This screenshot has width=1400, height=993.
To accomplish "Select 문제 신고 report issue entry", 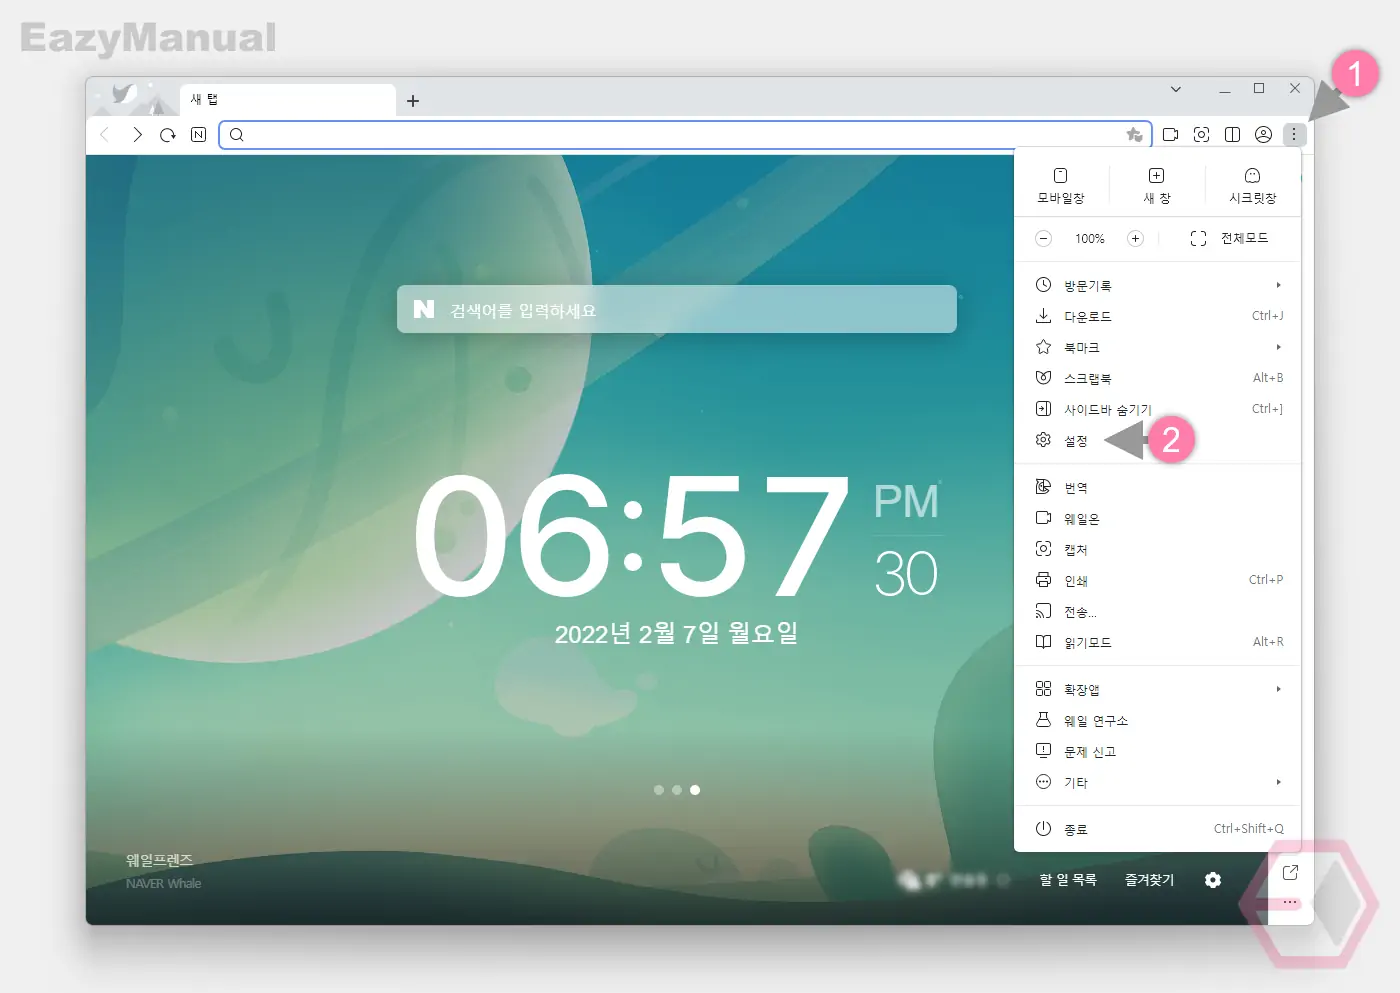I will point(1158,752).
